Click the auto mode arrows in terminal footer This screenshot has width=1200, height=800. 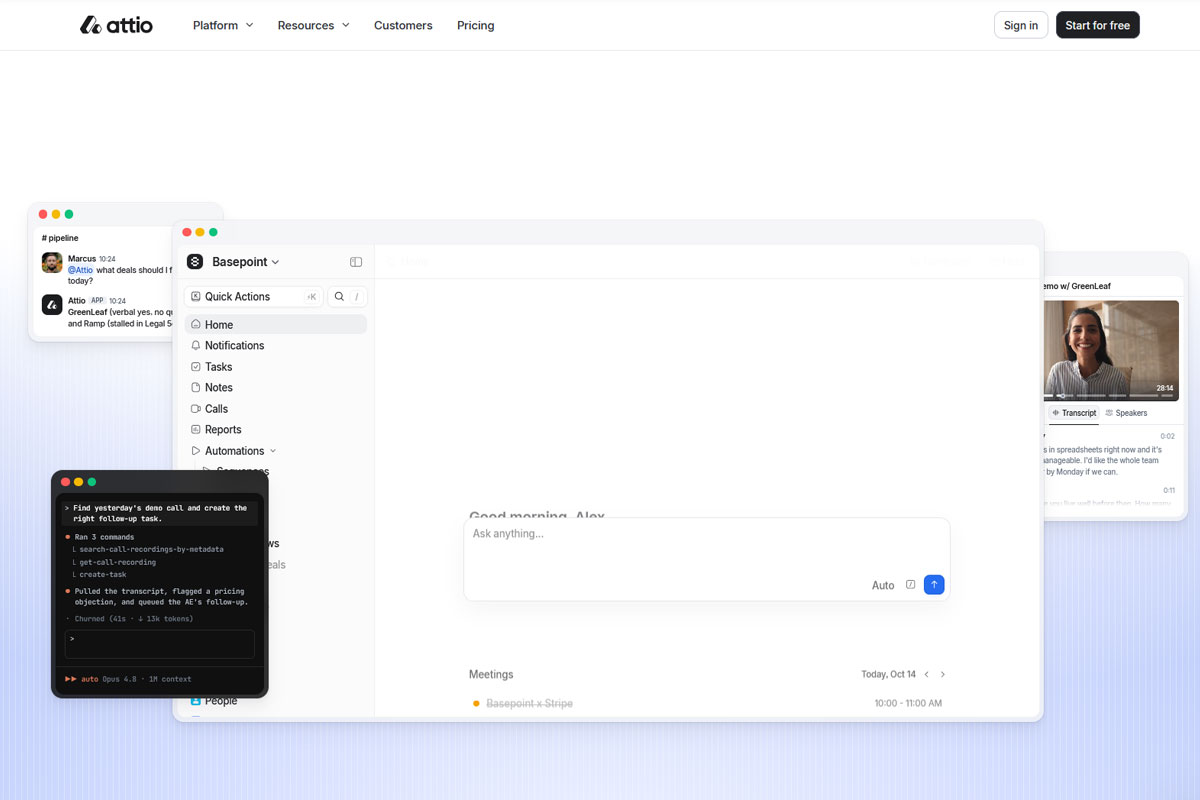[71, 679]
